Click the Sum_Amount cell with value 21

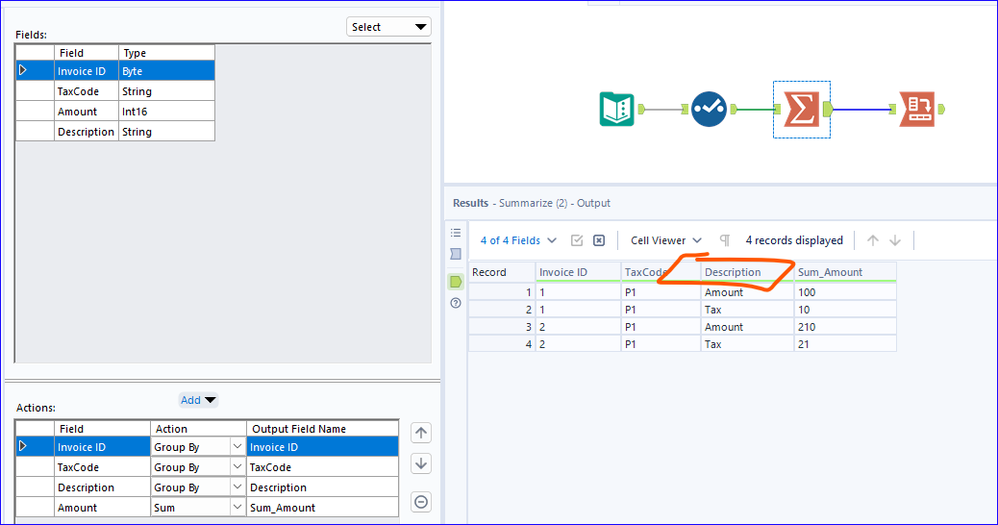[845, 344]
